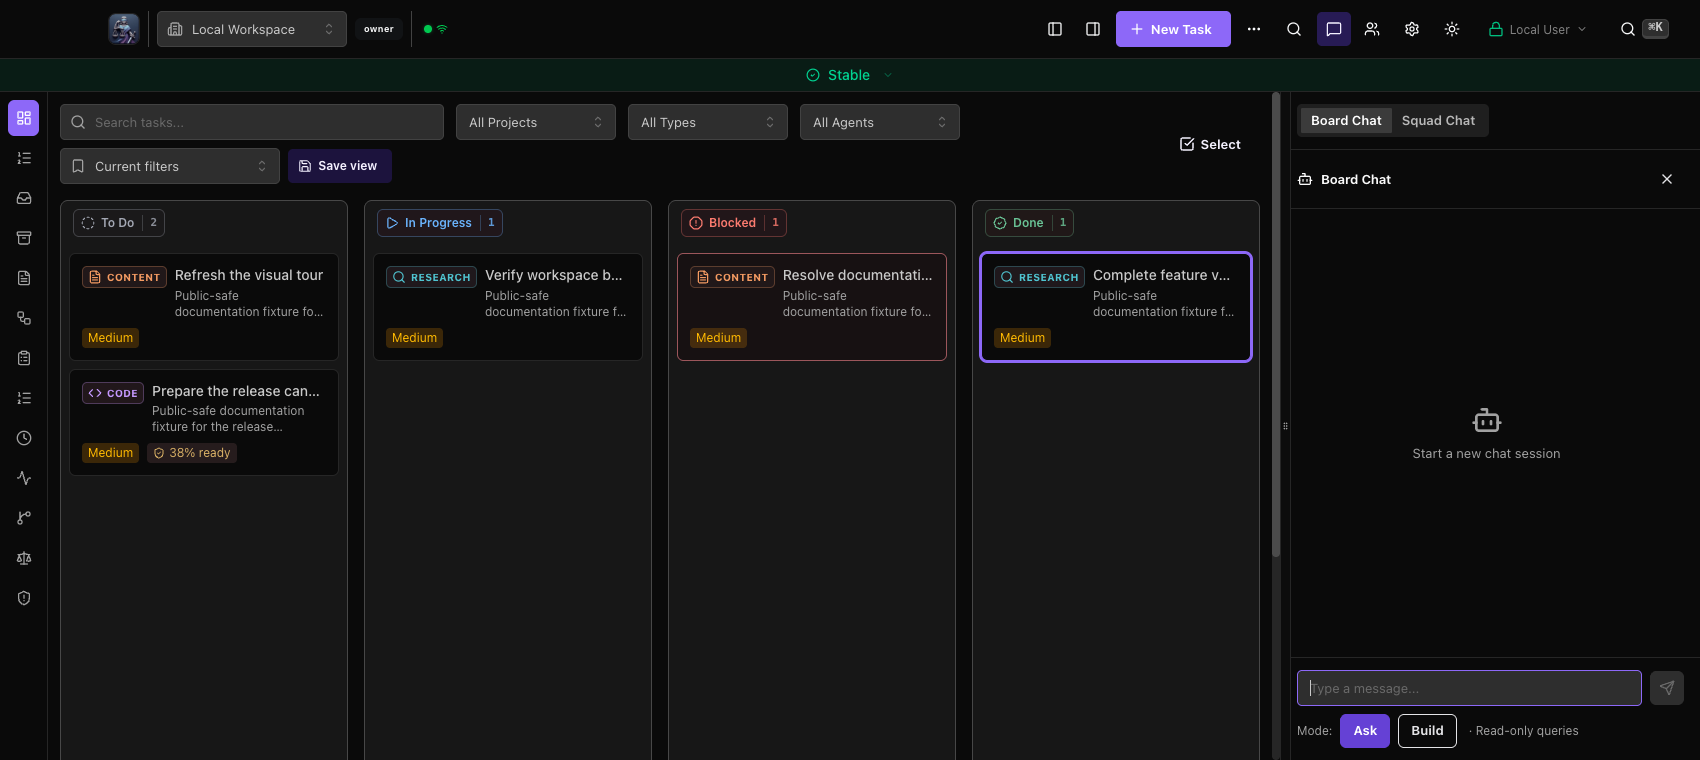Screen dimensions: 1700x760
Task: Open the search magnifier in top bar
Action: [1294, 29]
